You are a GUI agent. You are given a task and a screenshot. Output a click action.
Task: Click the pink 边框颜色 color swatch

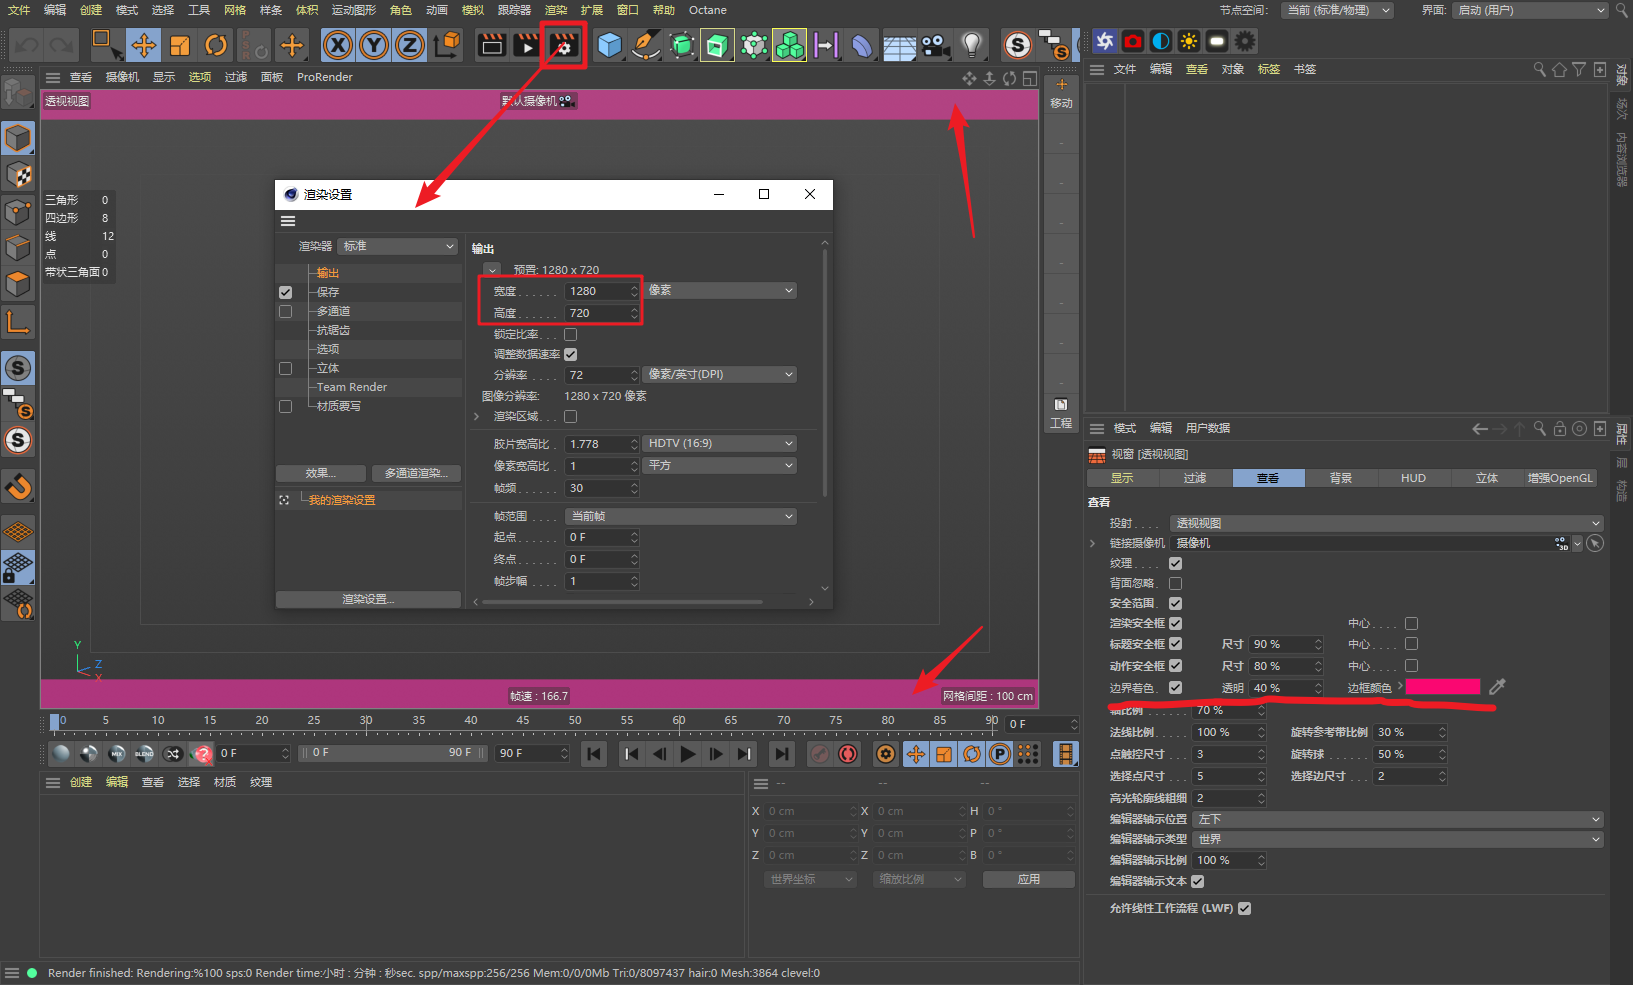1442,686
